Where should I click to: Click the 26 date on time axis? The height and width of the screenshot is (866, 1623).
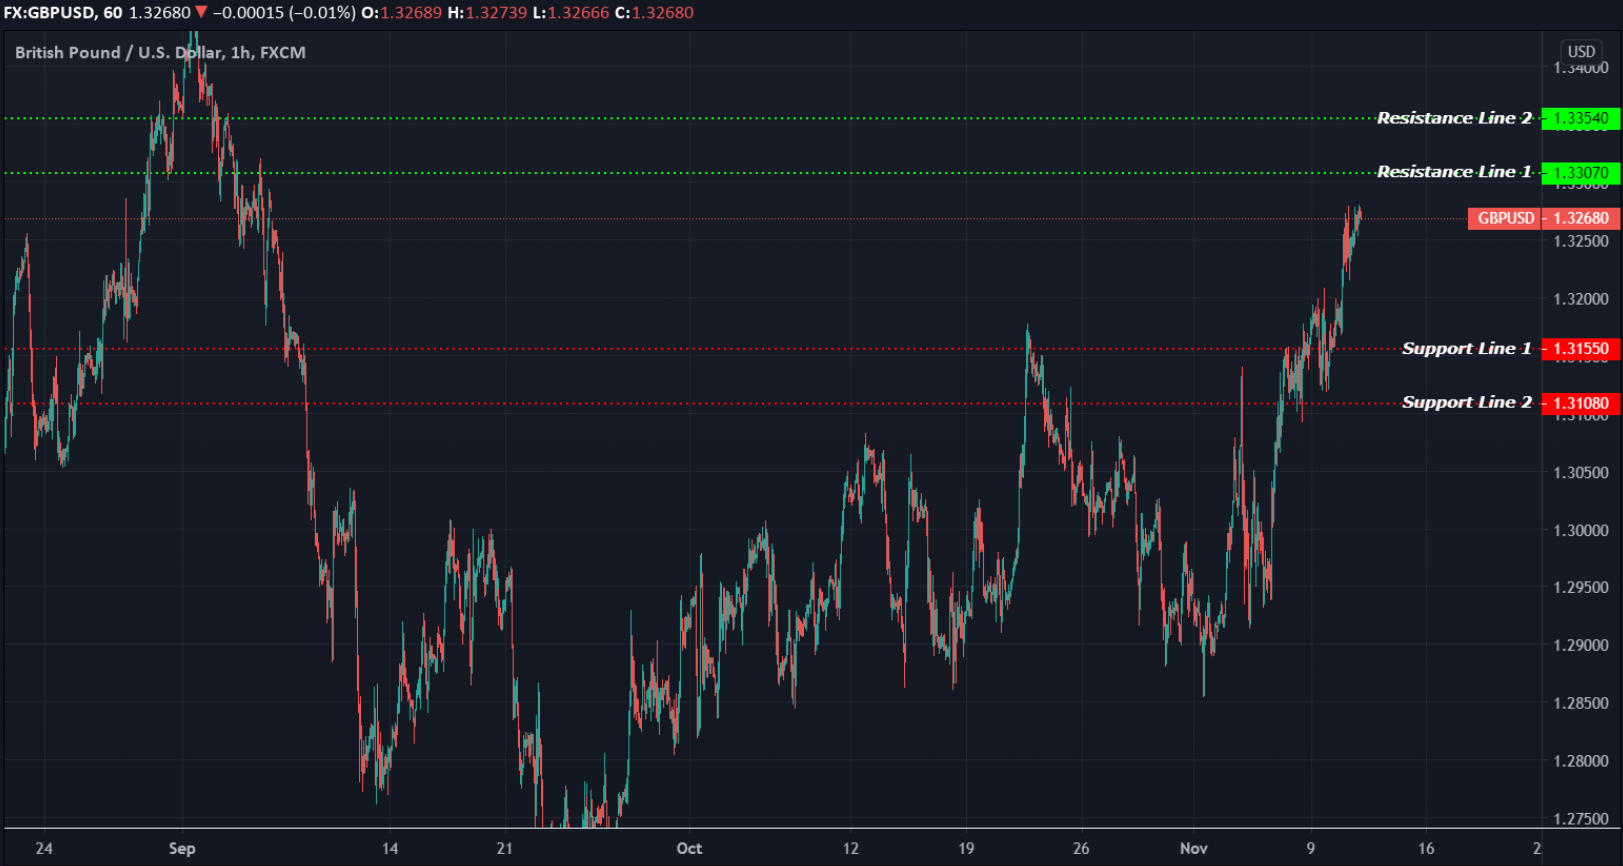tap(1081, 848)
